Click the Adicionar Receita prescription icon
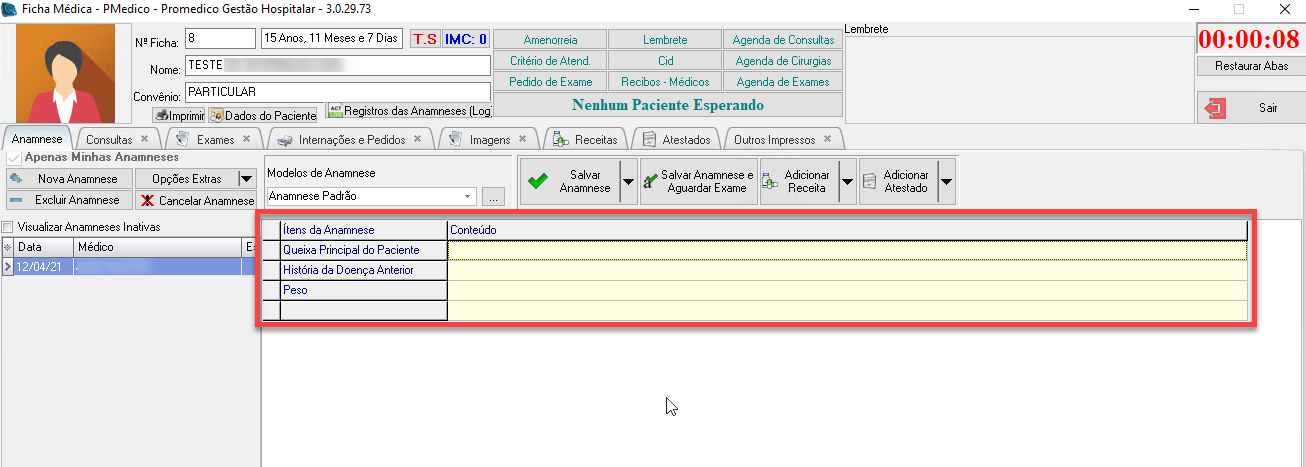The image size is (1306, 467). click(x=770, y=181)
